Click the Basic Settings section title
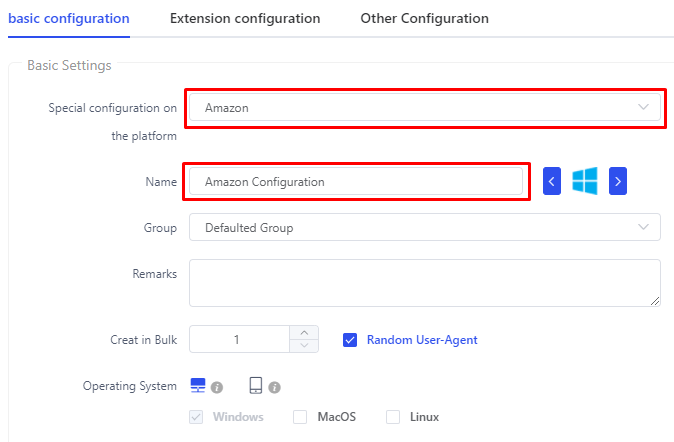This screenshot has height=442, width=674. [69, 65]
